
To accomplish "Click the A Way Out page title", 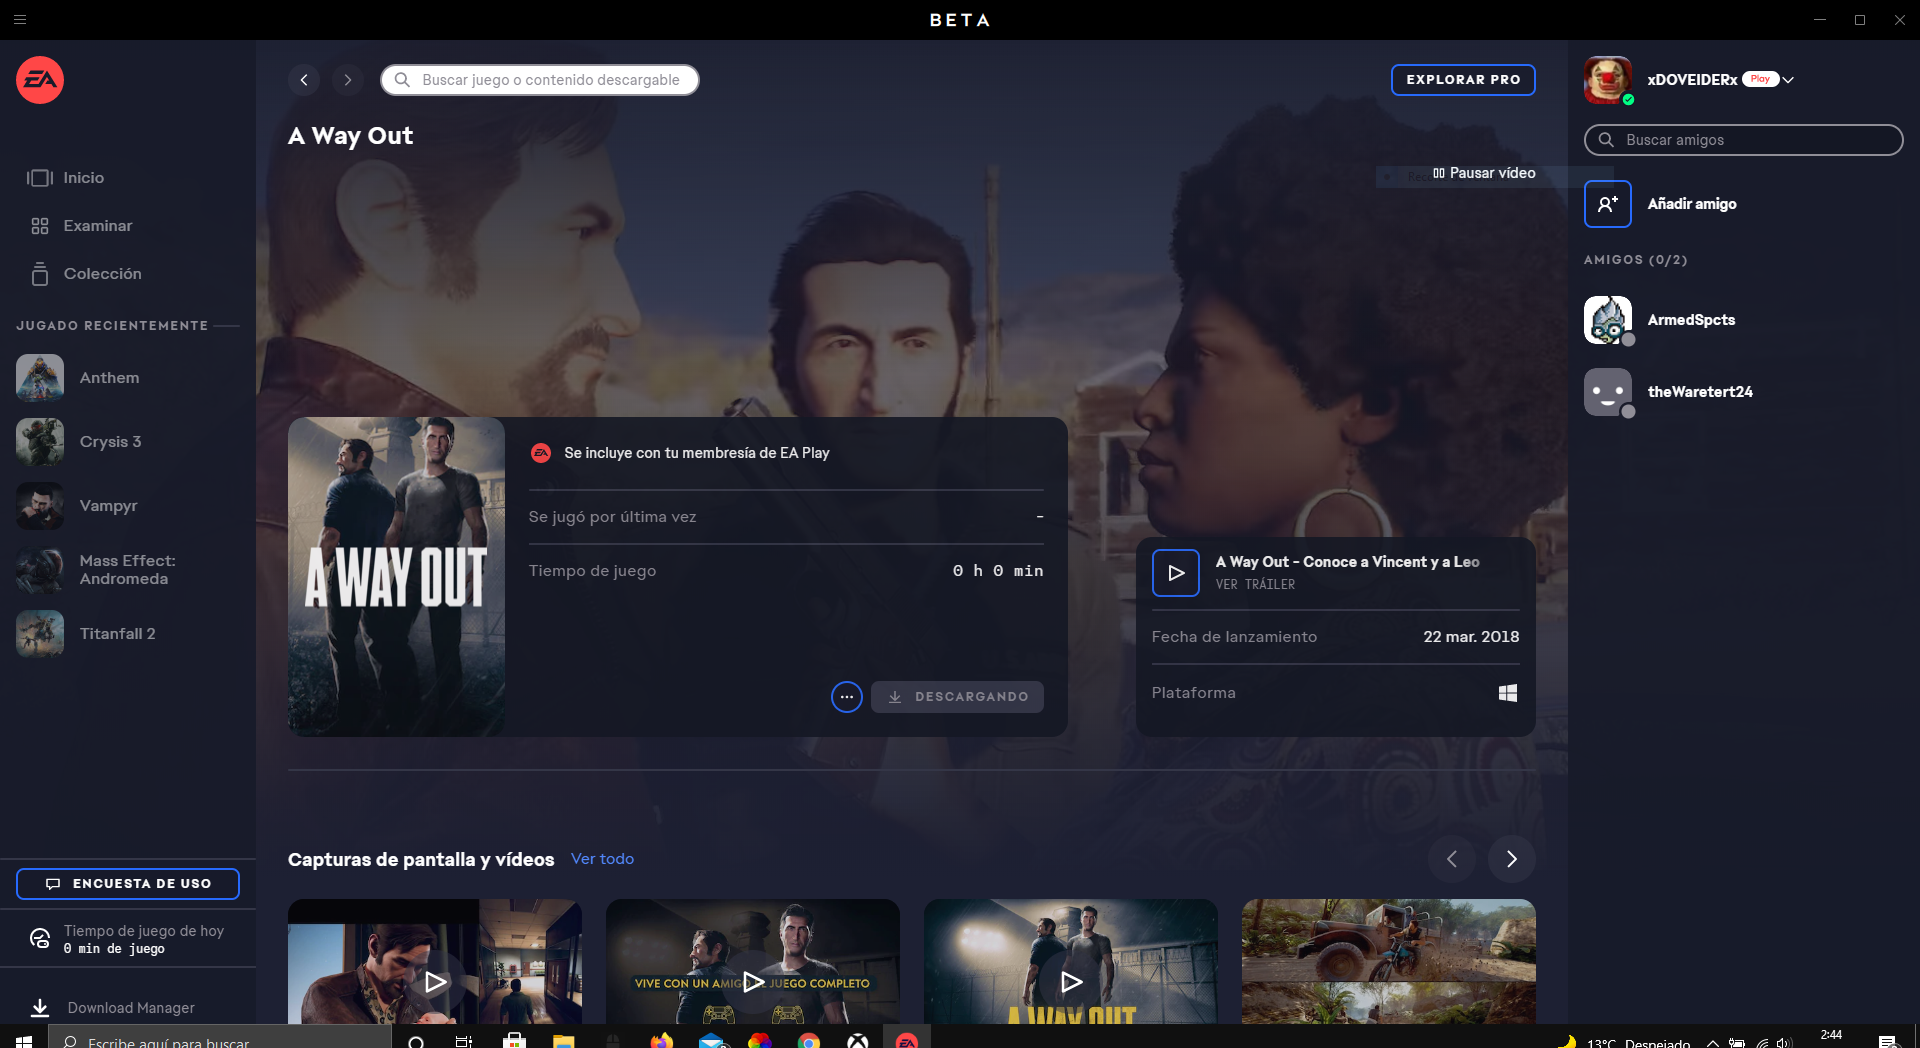I will (x=351, y=136).
